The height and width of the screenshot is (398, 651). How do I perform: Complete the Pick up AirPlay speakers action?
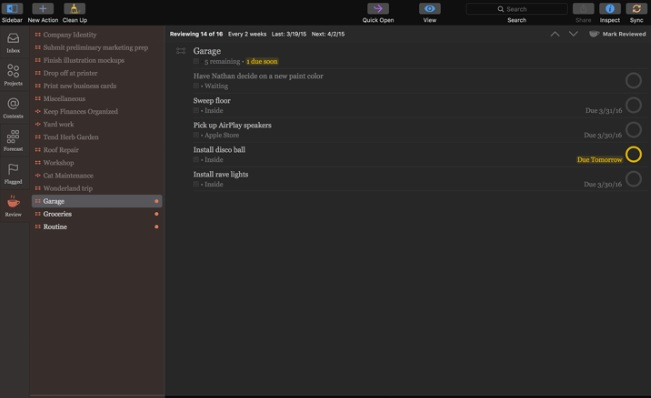click(x=633, y=129)
